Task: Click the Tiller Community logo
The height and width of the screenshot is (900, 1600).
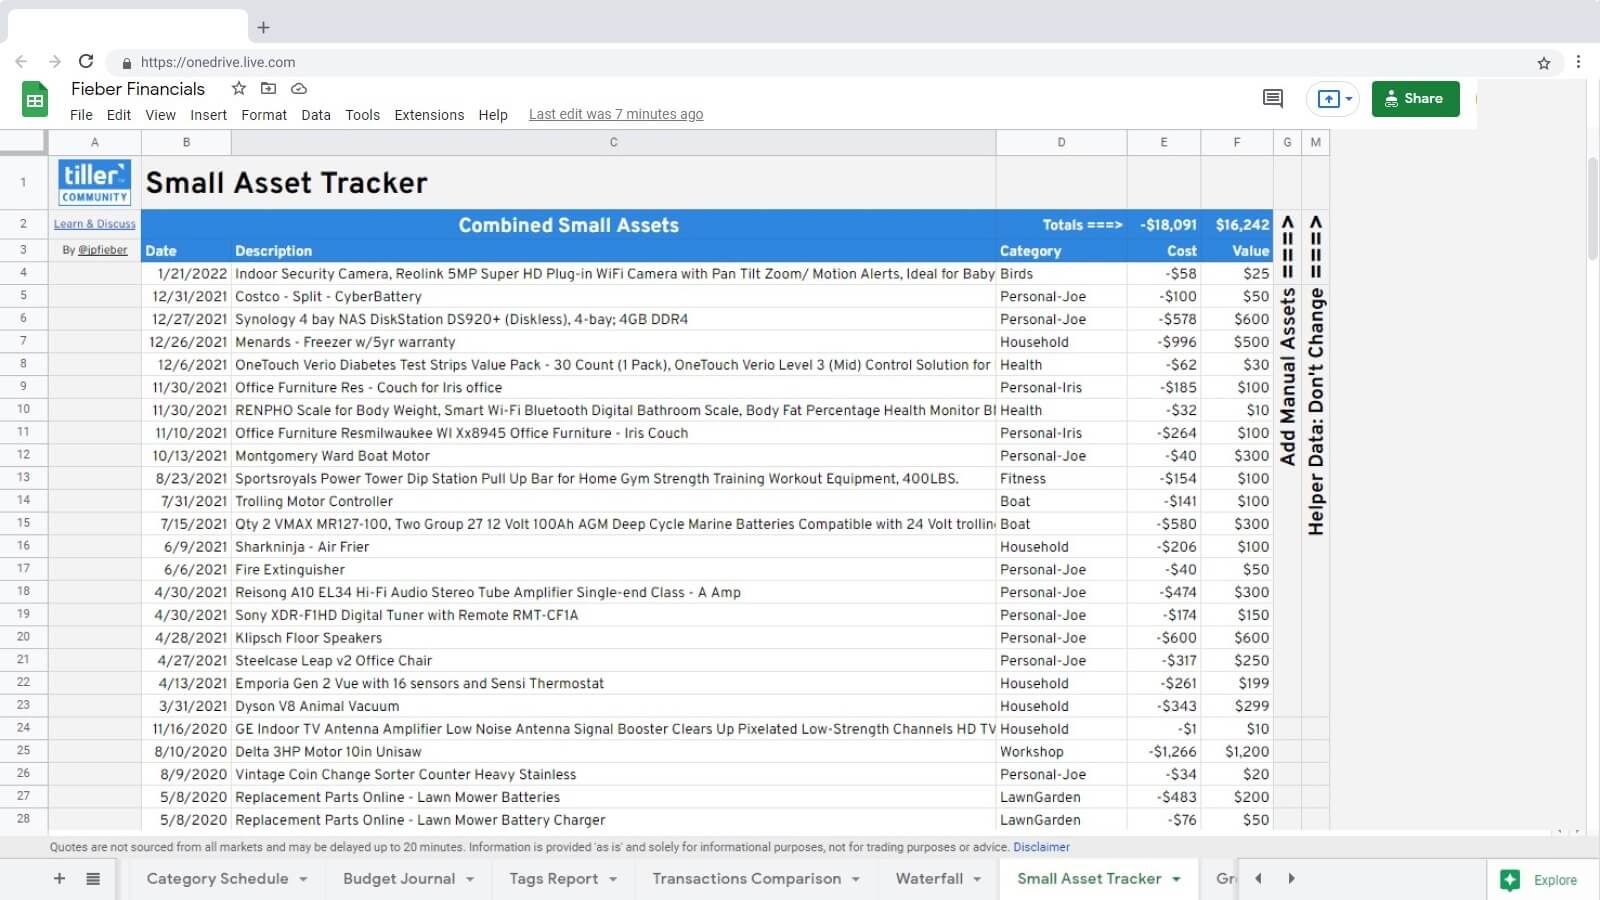Action: tap(94, 182)
